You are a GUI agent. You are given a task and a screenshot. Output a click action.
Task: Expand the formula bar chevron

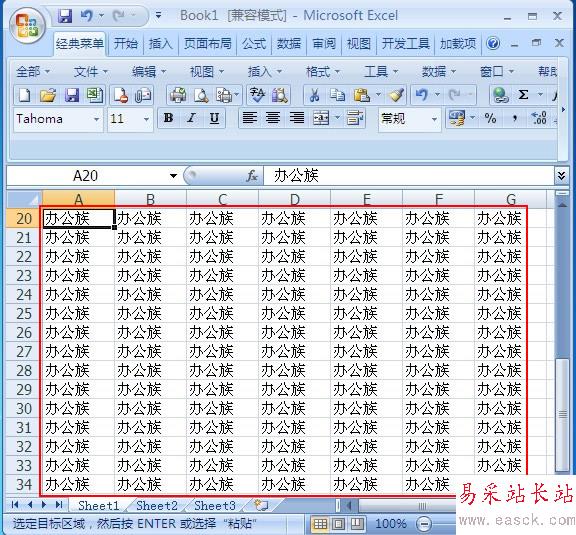click(561, 176)
